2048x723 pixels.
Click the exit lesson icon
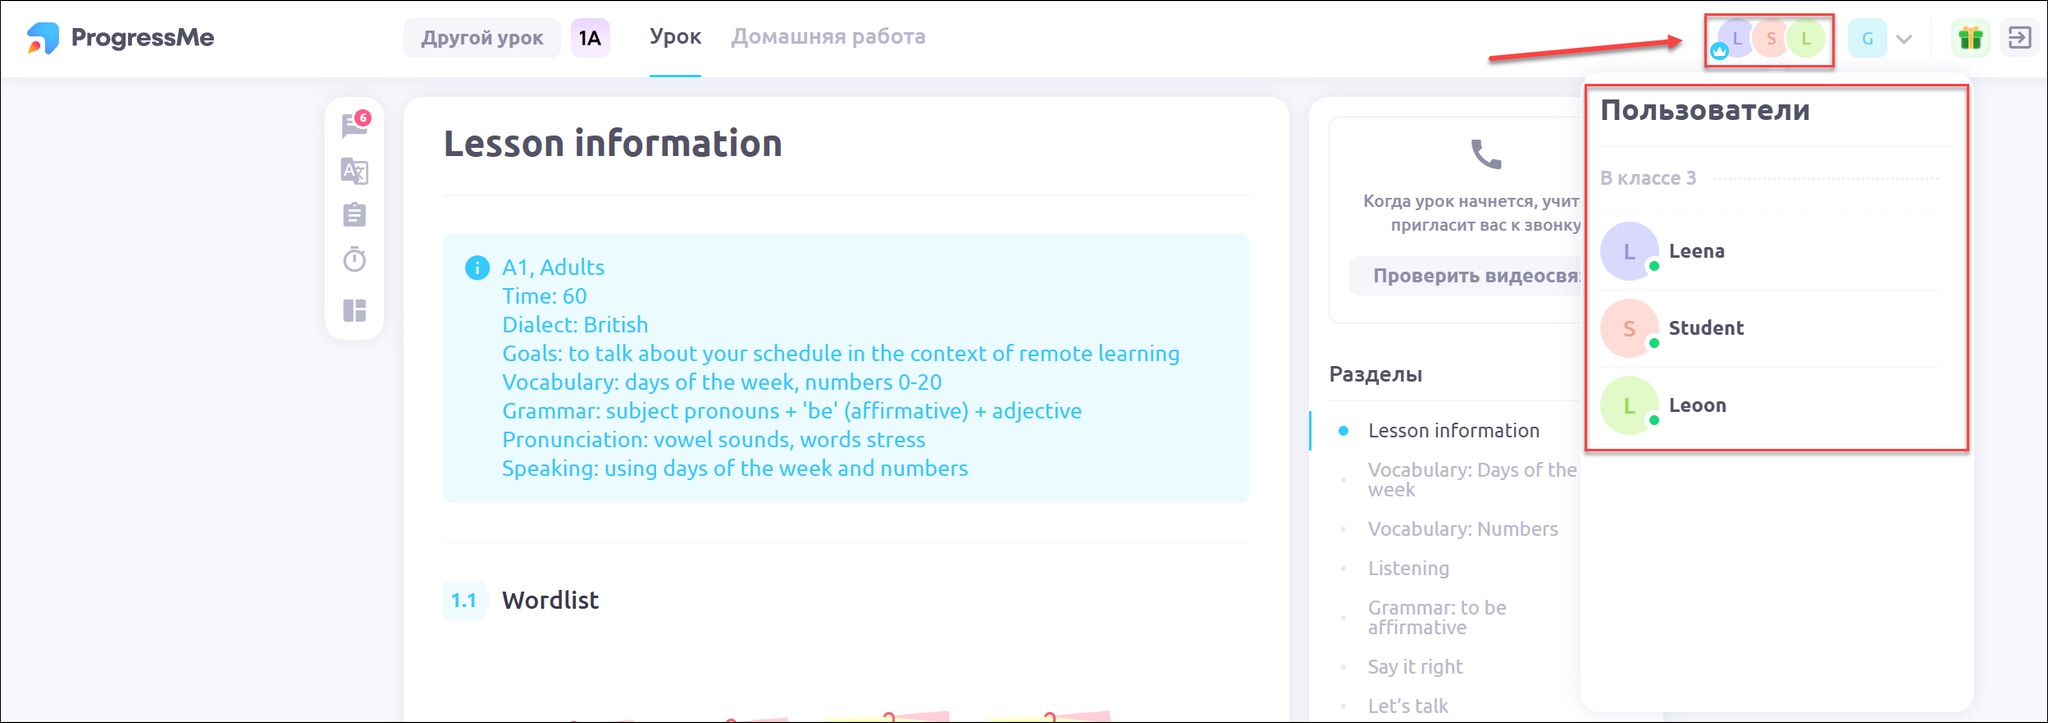[x=2019, y=38]
